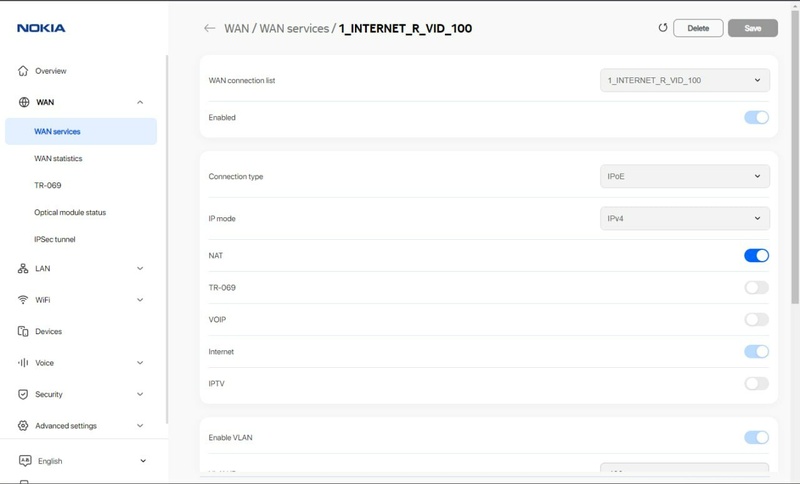This screenshot has height=484, width=800.
Task: Open the WAN connection list dropdown
Action: coord(684,80)
